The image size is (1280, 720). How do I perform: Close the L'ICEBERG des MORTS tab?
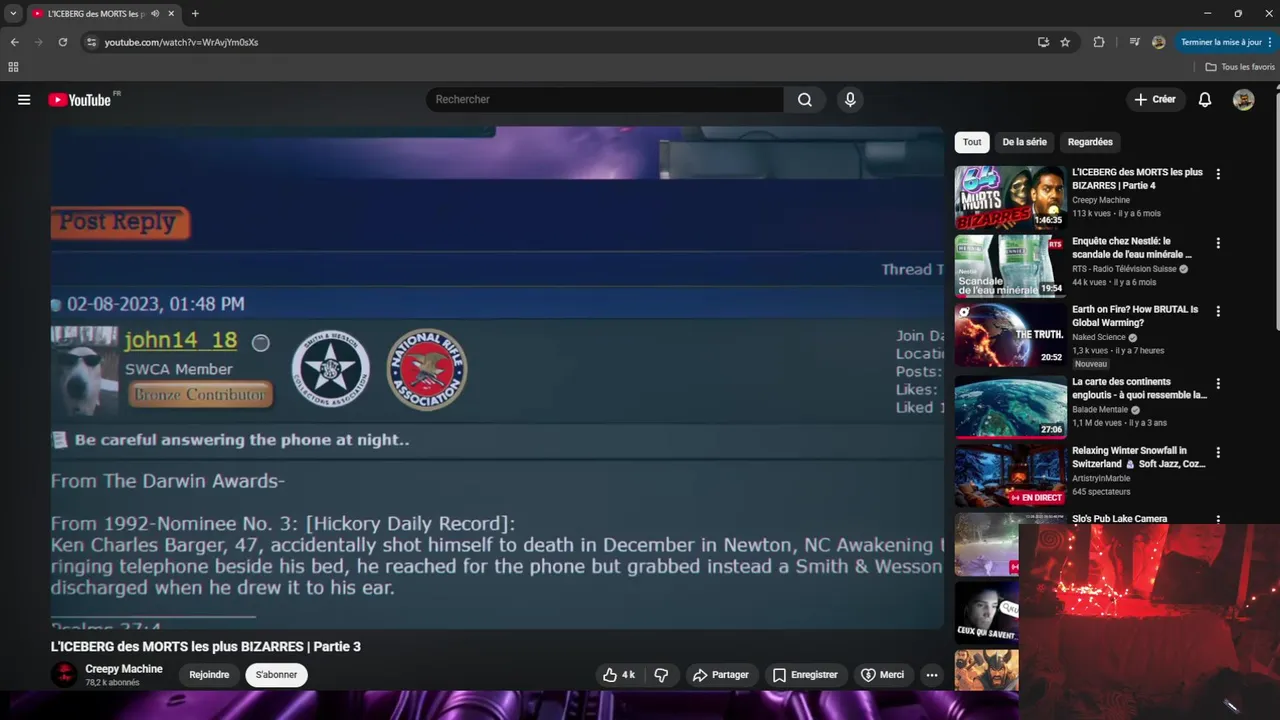(171, 13)
